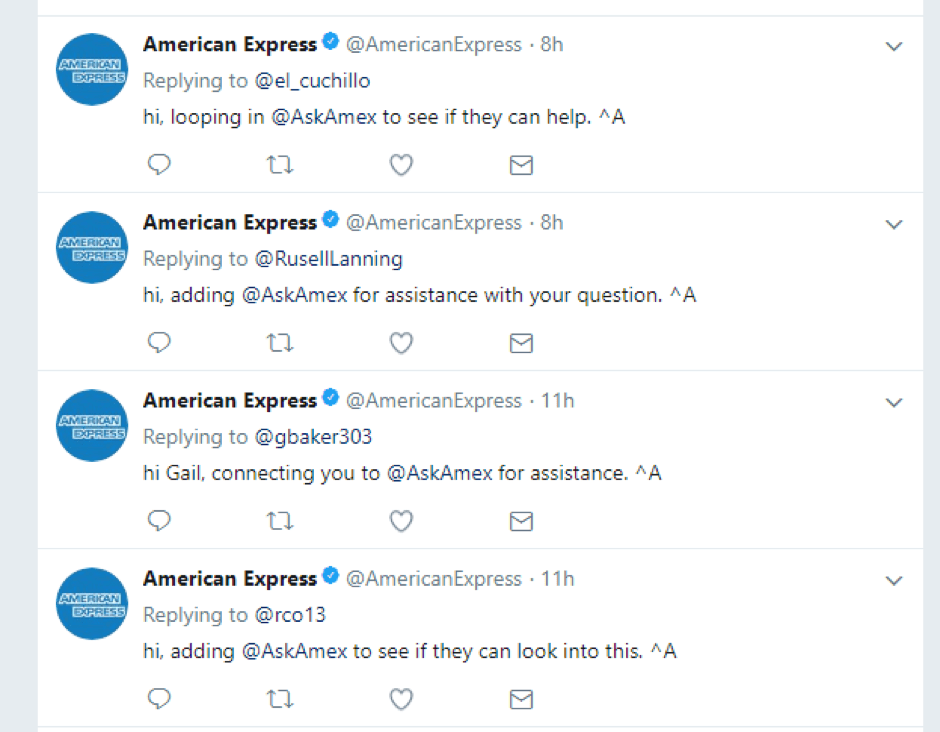Send the @el_cuchillo reply via direct message

pyautogui.click(x=521, y=165)
